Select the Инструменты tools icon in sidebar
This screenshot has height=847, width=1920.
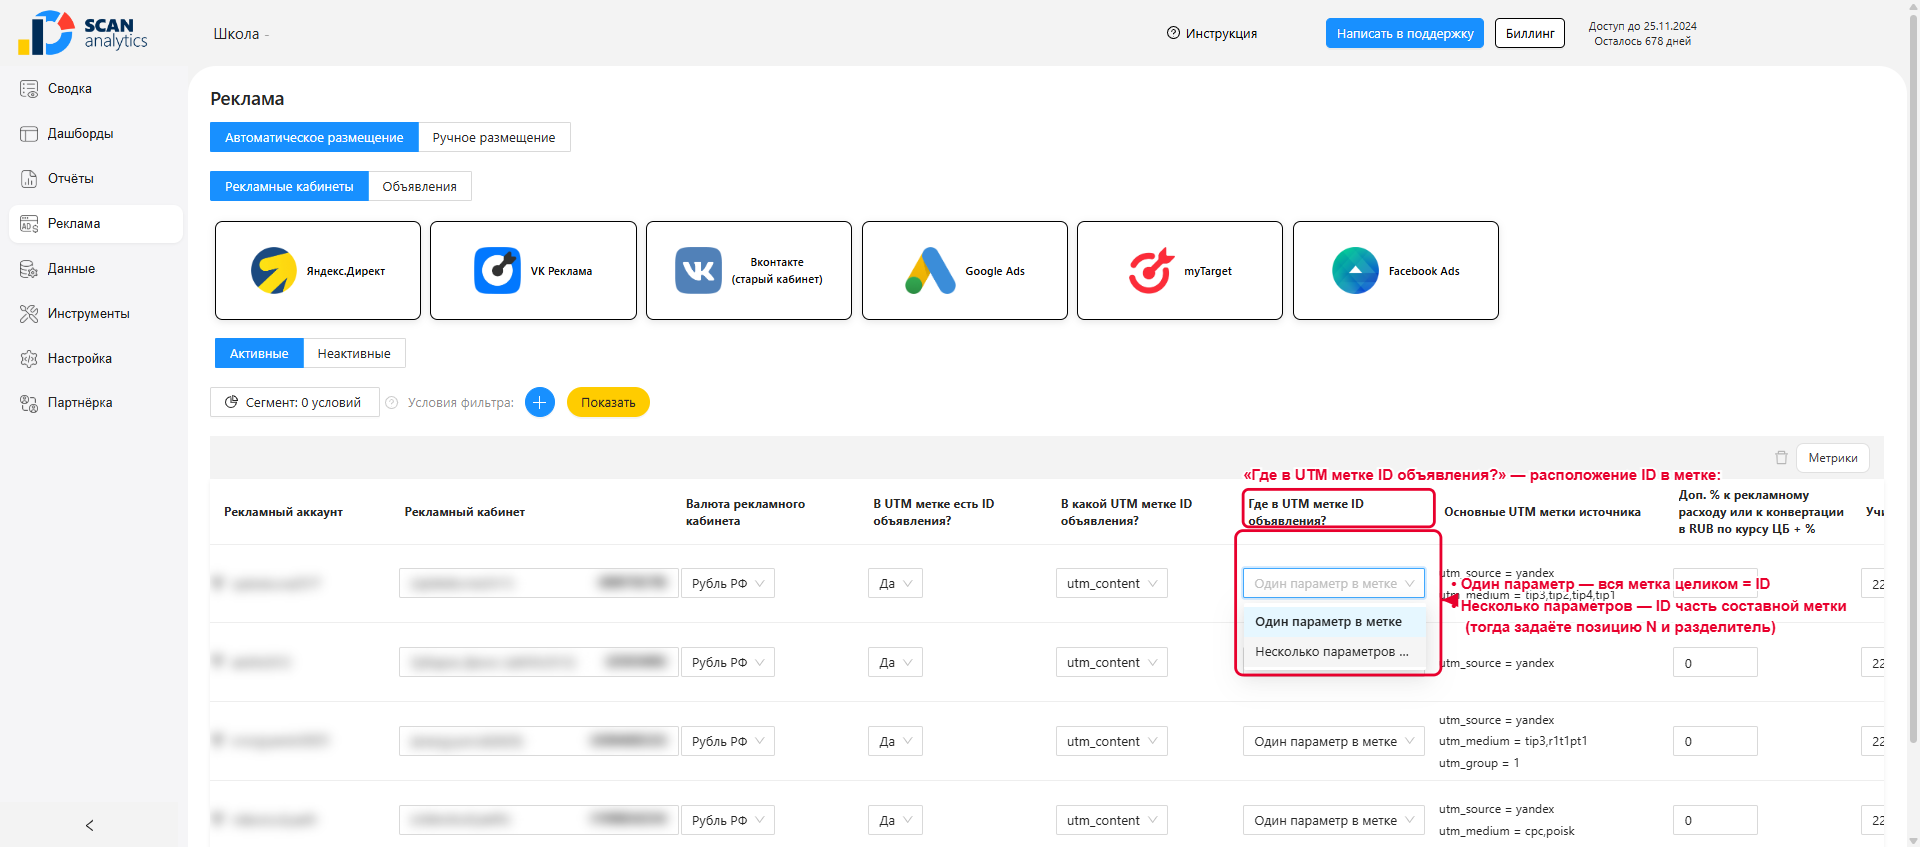point(29,314)
